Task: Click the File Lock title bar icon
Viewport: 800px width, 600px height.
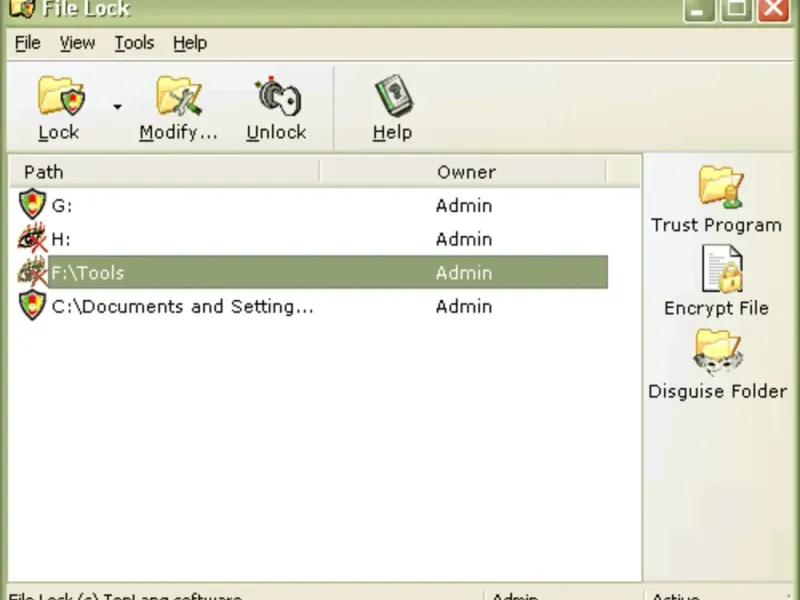Action: click(x=22, y=8)
